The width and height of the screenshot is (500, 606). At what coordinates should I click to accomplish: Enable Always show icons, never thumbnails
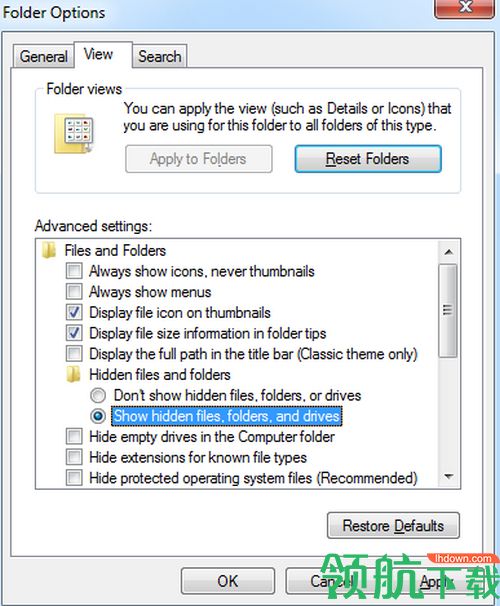74,271
